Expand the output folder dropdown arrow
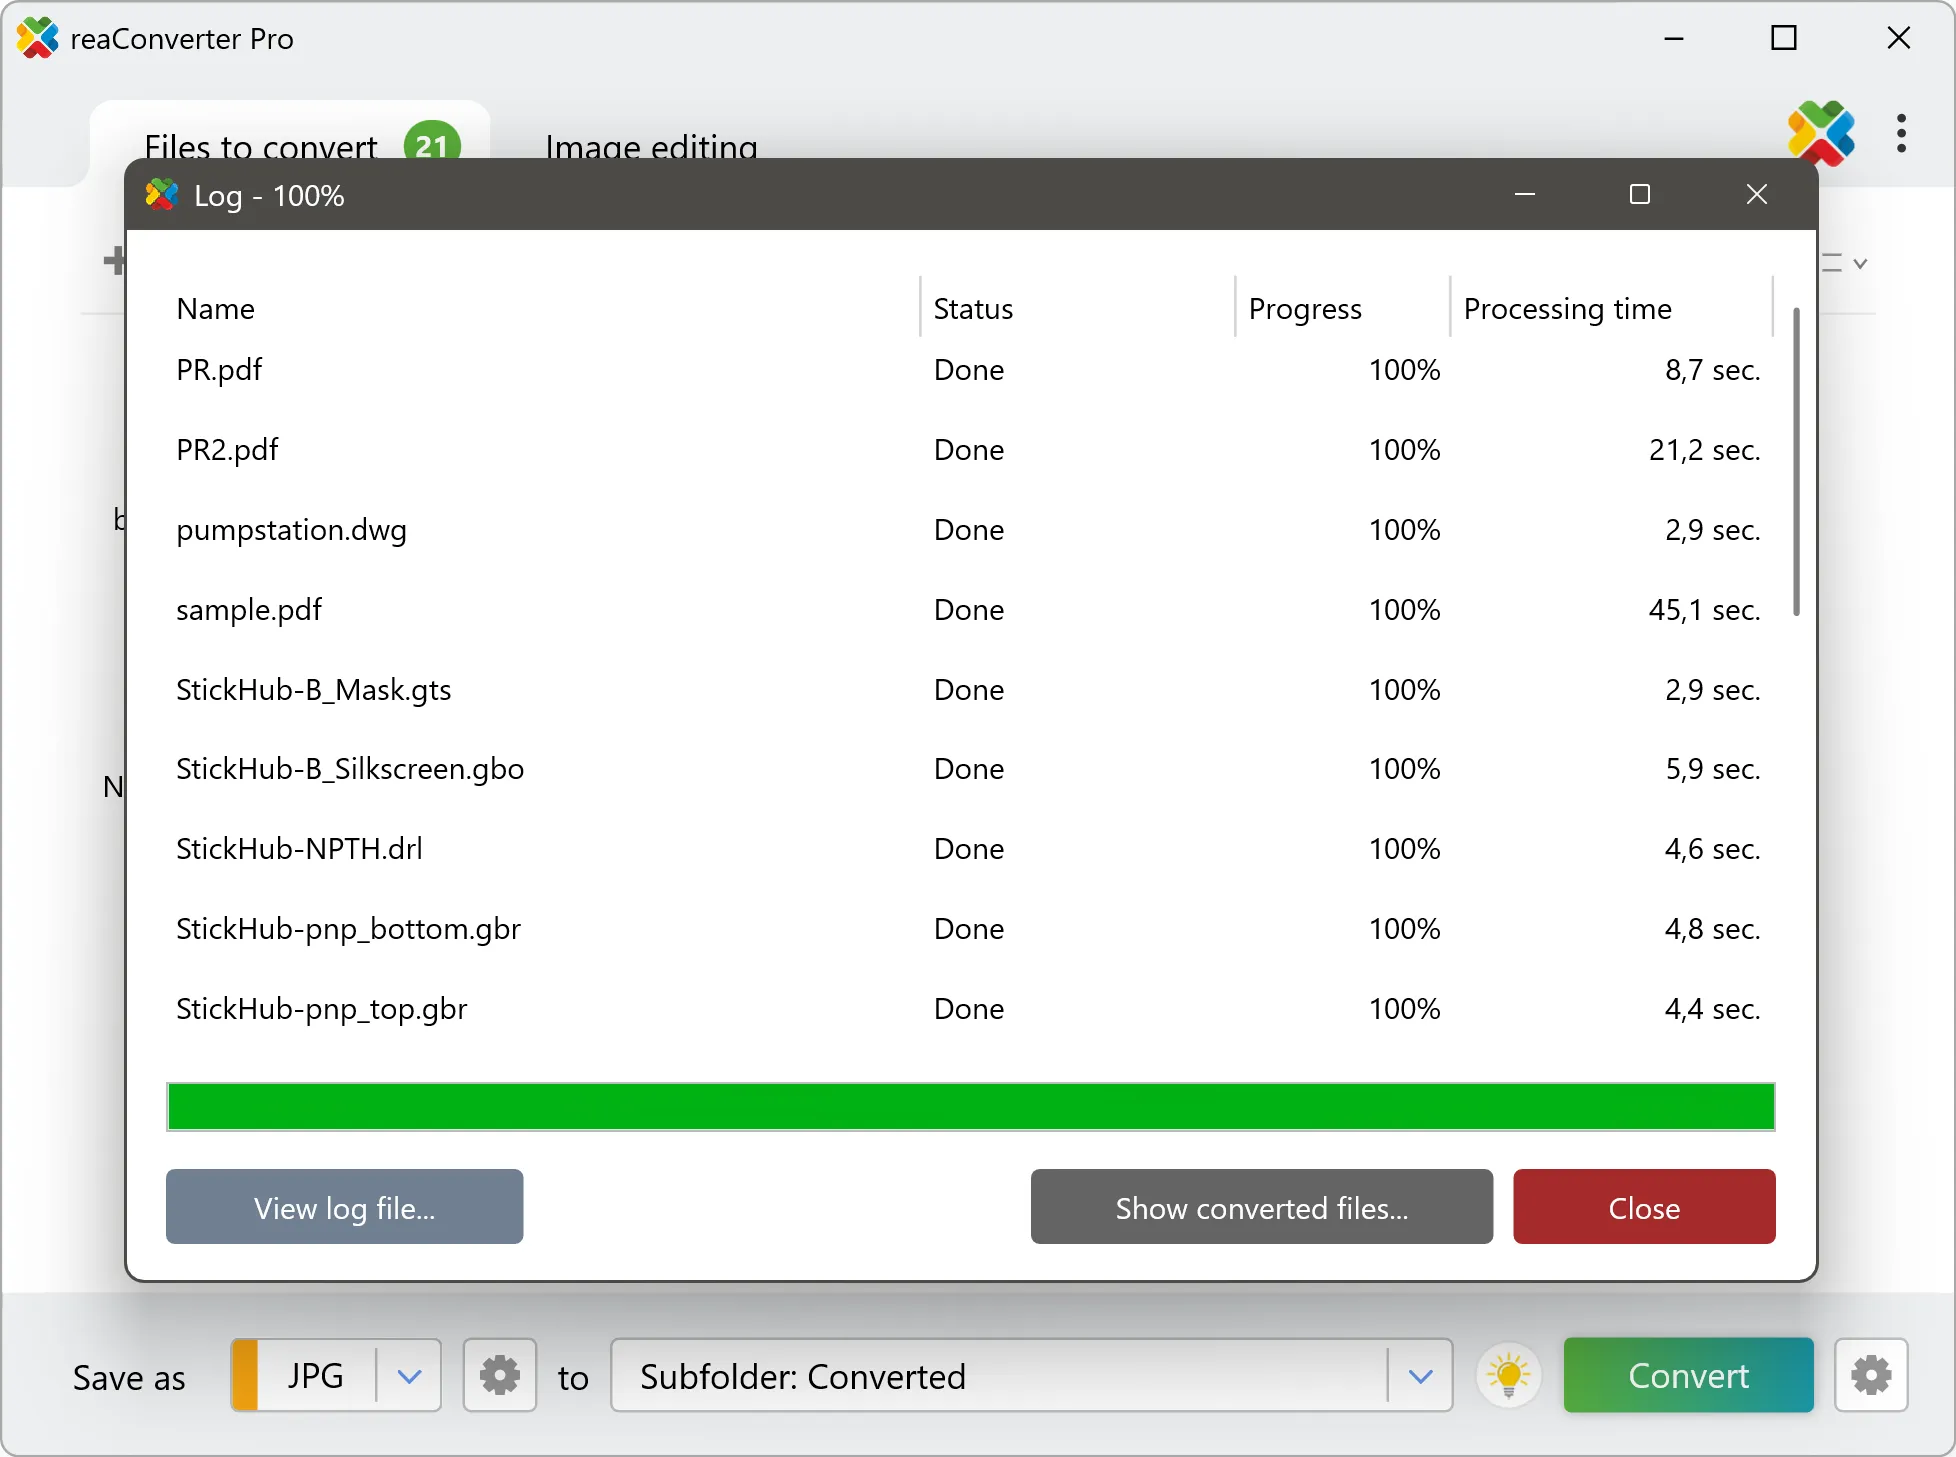 click(x=1420, y=1376)
